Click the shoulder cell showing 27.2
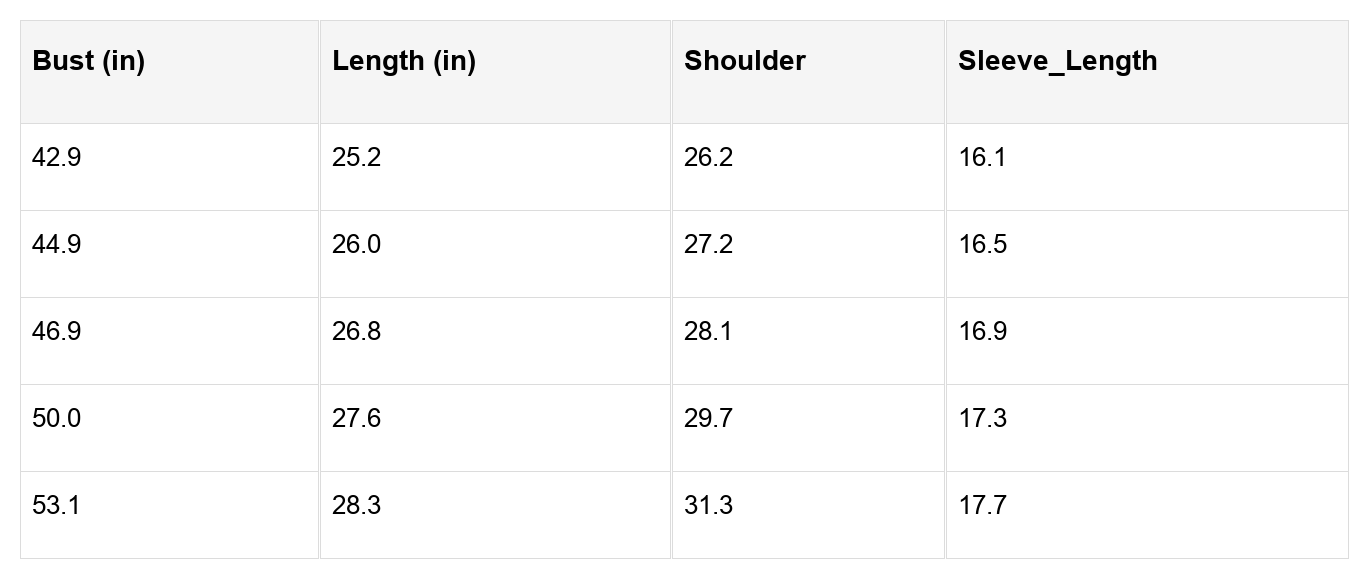1368x578 pixels. [709, 245]
